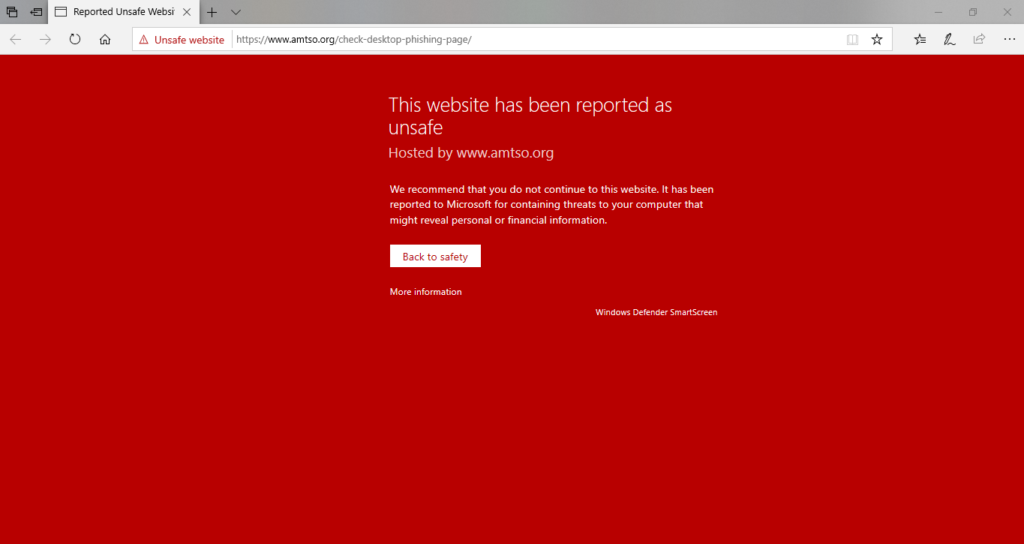1024x544 pixels.
Task: Click 'Hosted by www.amtso.org' text
Action: (x=471, y=153)
